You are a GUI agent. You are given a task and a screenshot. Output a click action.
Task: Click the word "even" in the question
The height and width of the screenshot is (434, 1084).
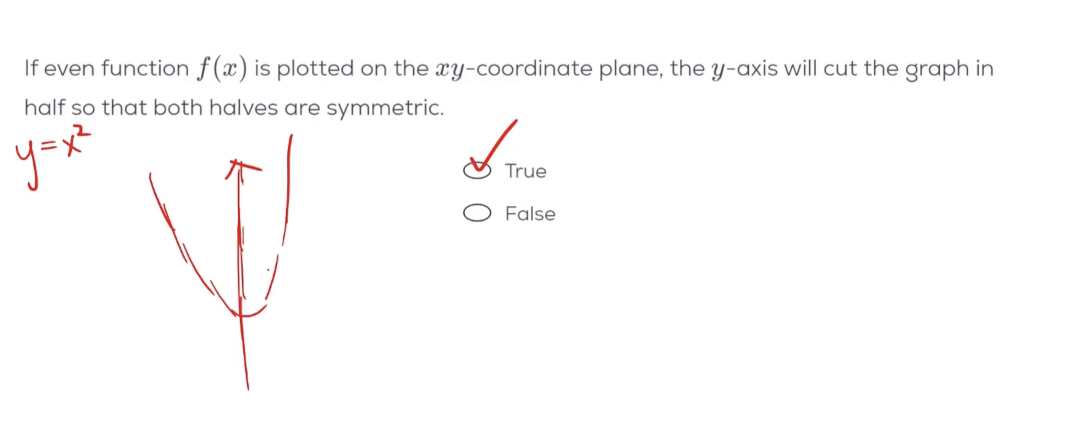65,69
